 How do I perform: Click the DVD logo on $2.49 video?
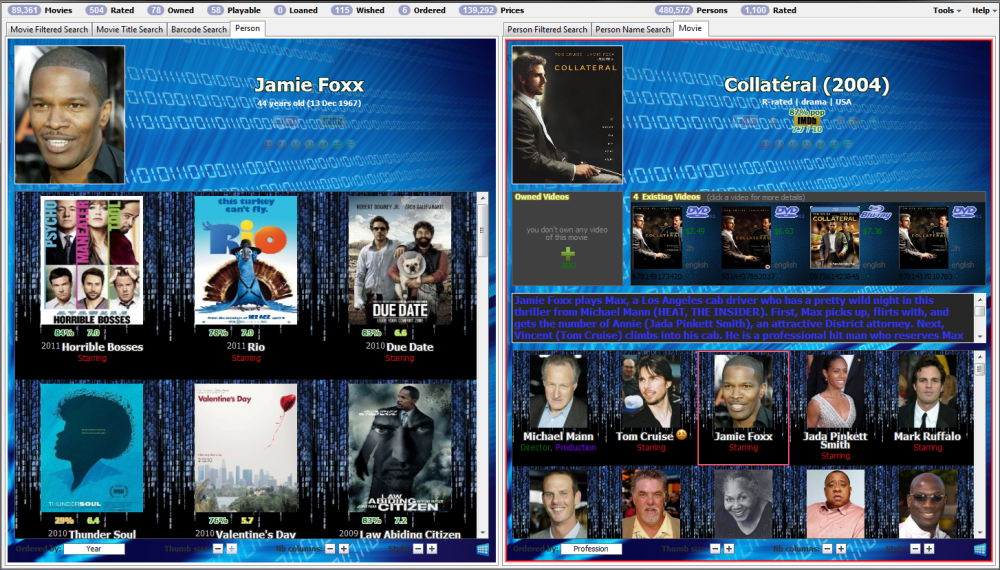pyautogui.click(x=698, y=212)
